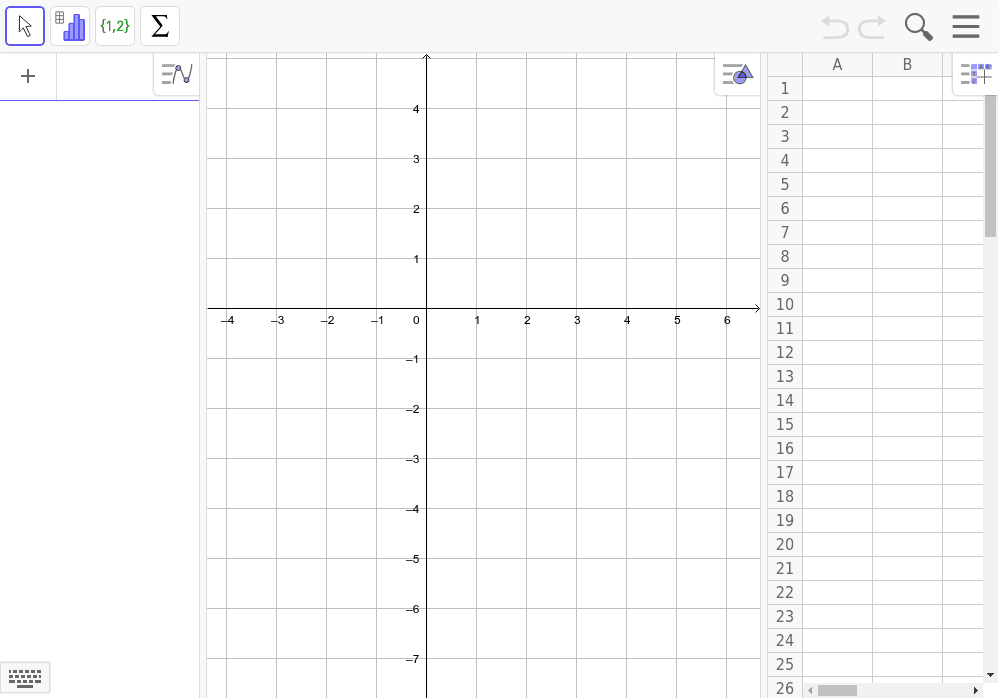The height and width of the screenshot is (700, 1000).
Task: Click spreadsheet scroll right arrow
Action: [976, 690]
